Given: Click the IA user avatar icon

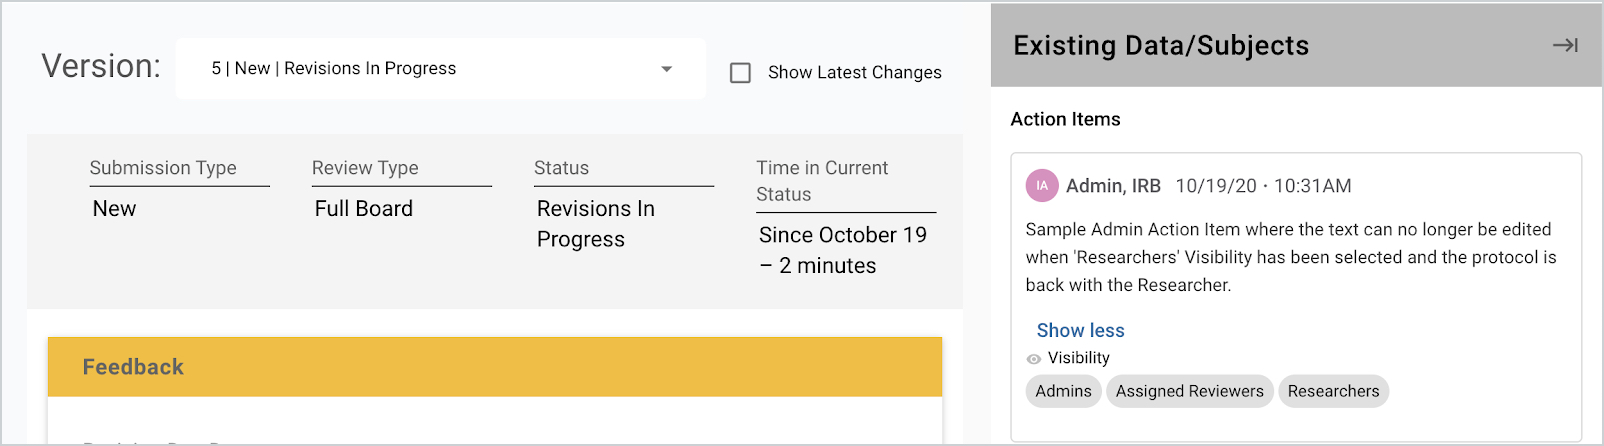Looking at the screenshot, I should [1041, 186].
